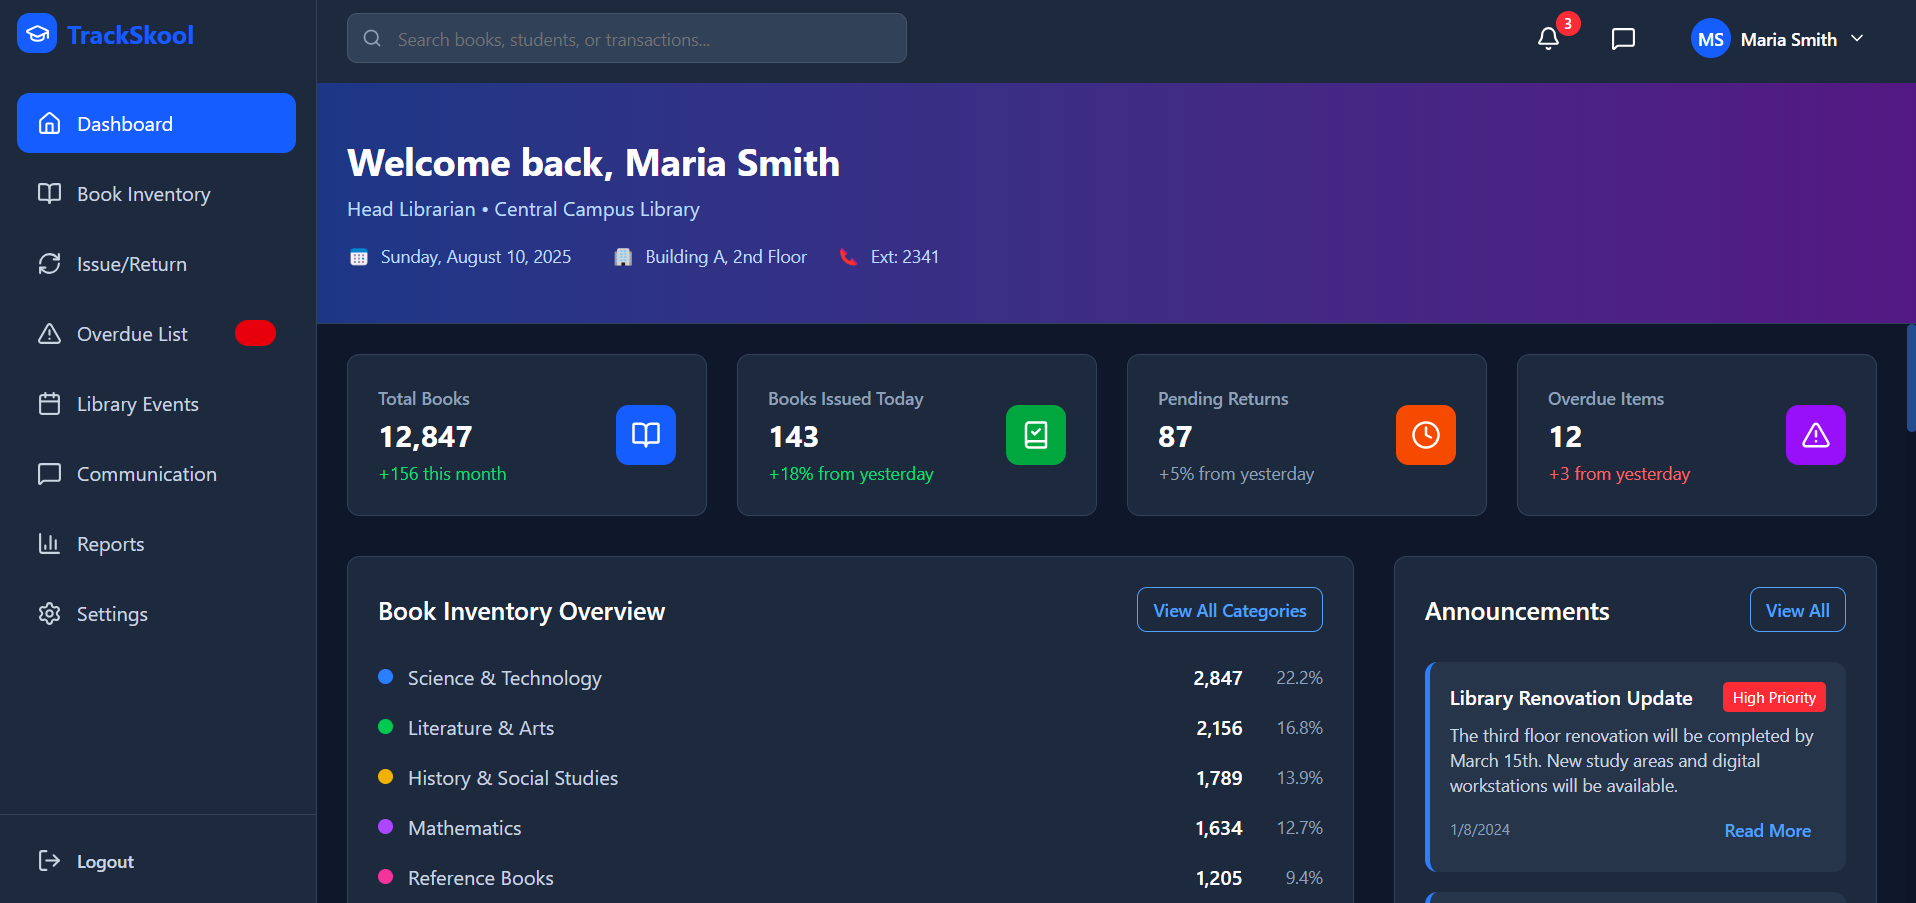Select the Communication menu item
This screenshot has width=1916, height=903.
tap(147, 473)
